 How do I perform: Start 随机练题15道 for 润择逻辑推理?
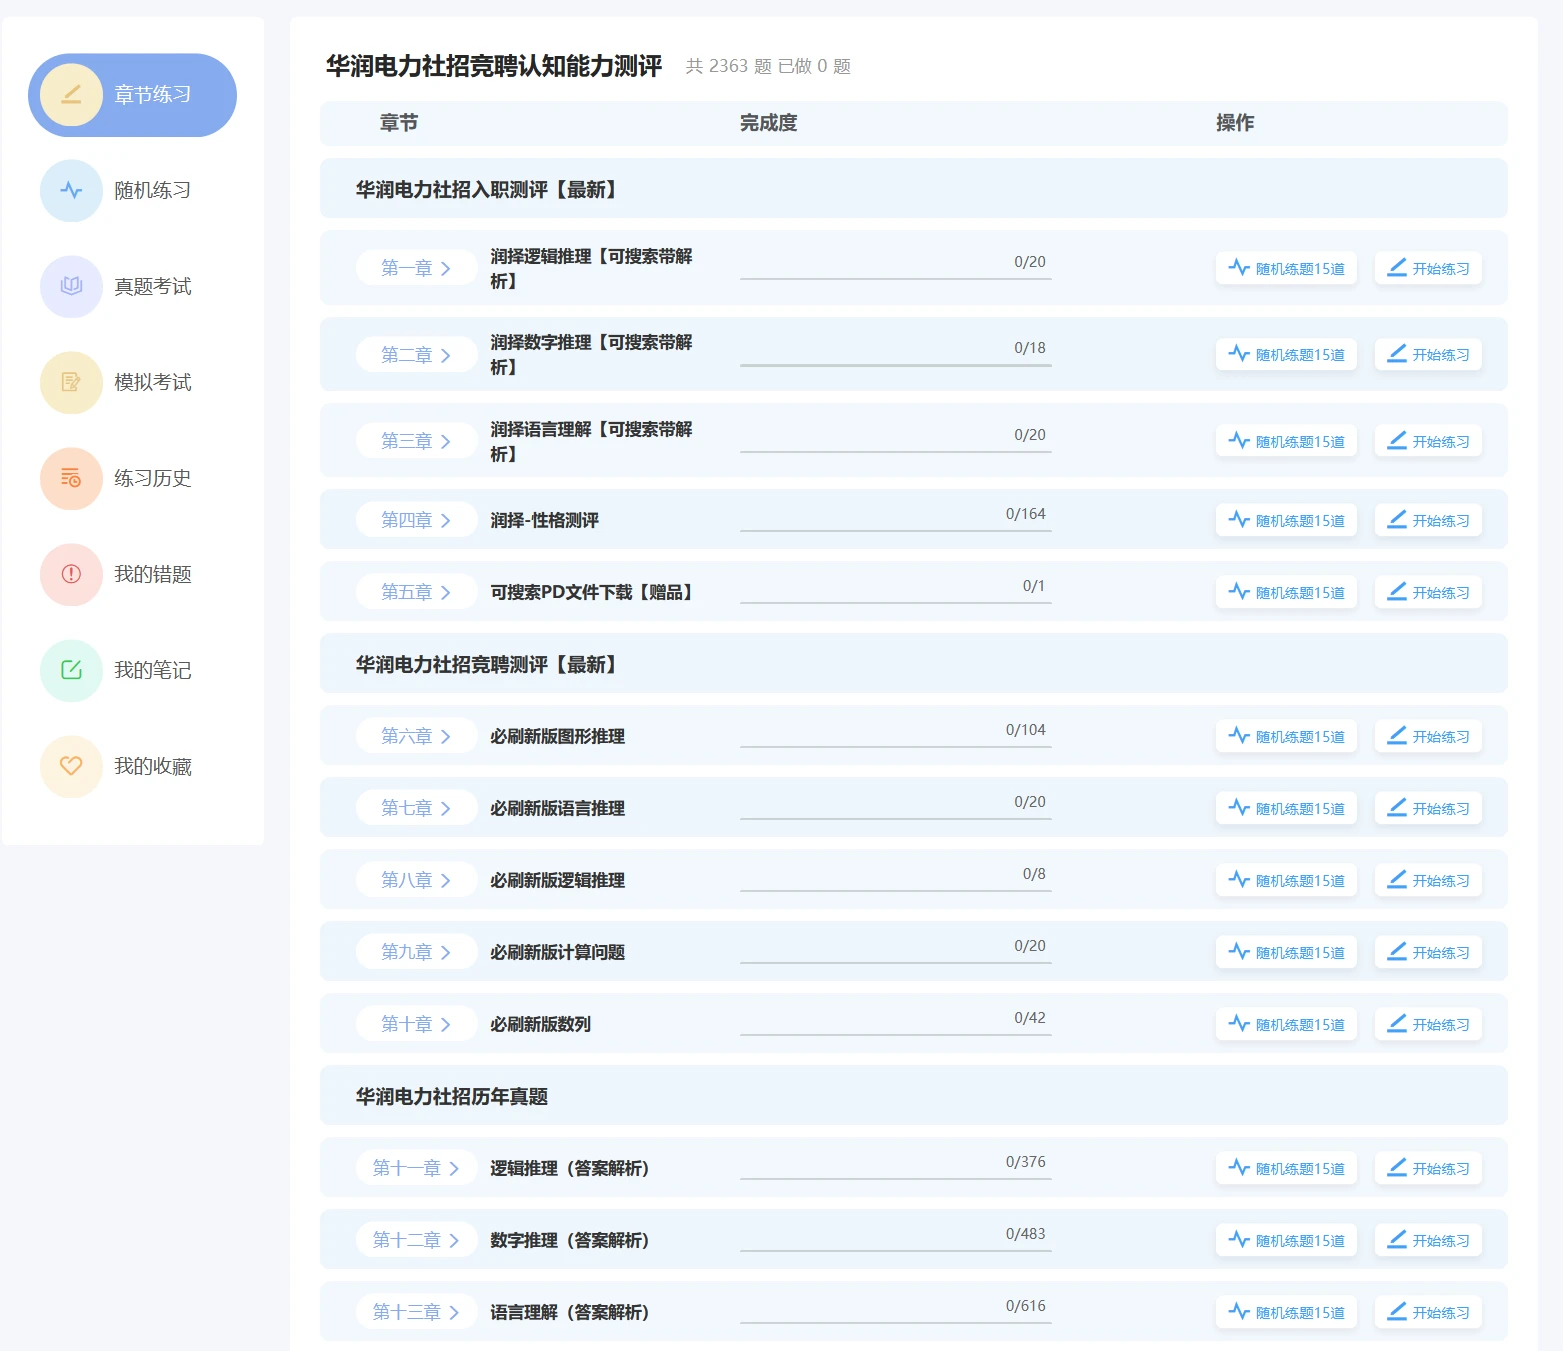click(x=1286, y=268)
